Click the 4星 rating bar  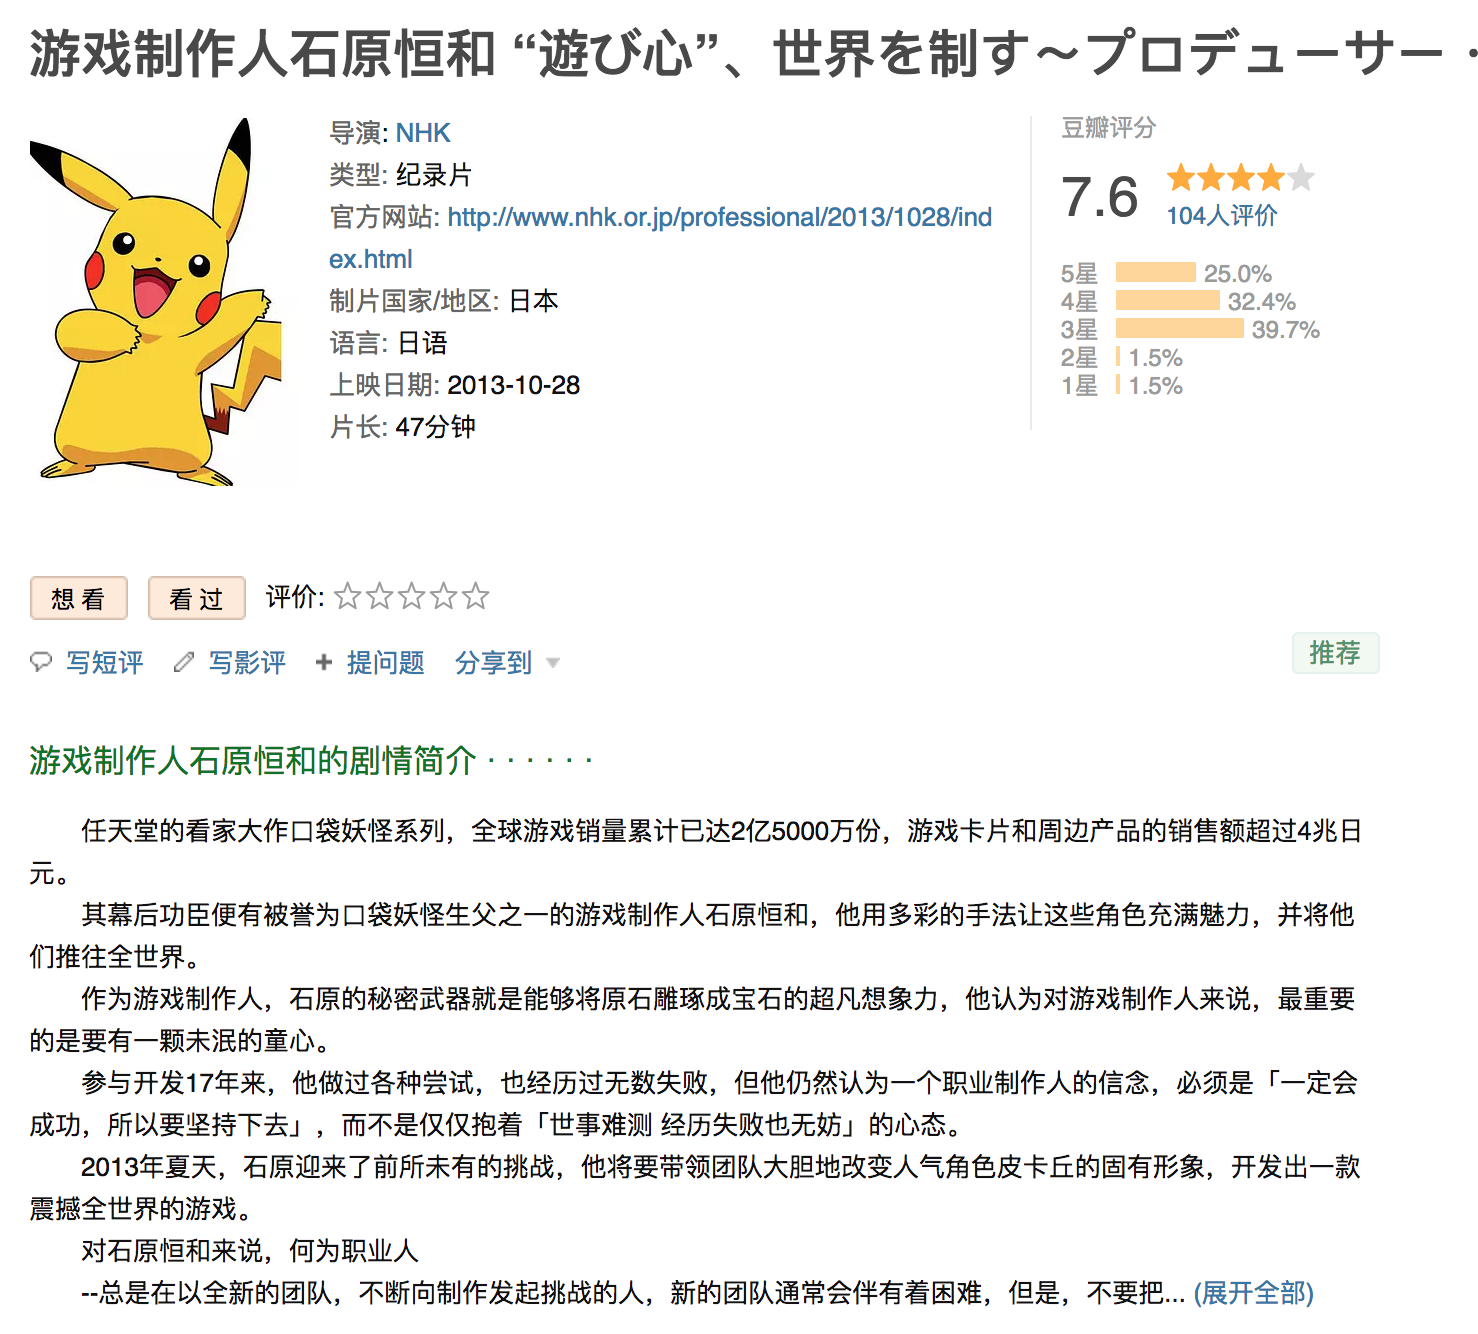pyautogui.click(x=1168, y=300)
